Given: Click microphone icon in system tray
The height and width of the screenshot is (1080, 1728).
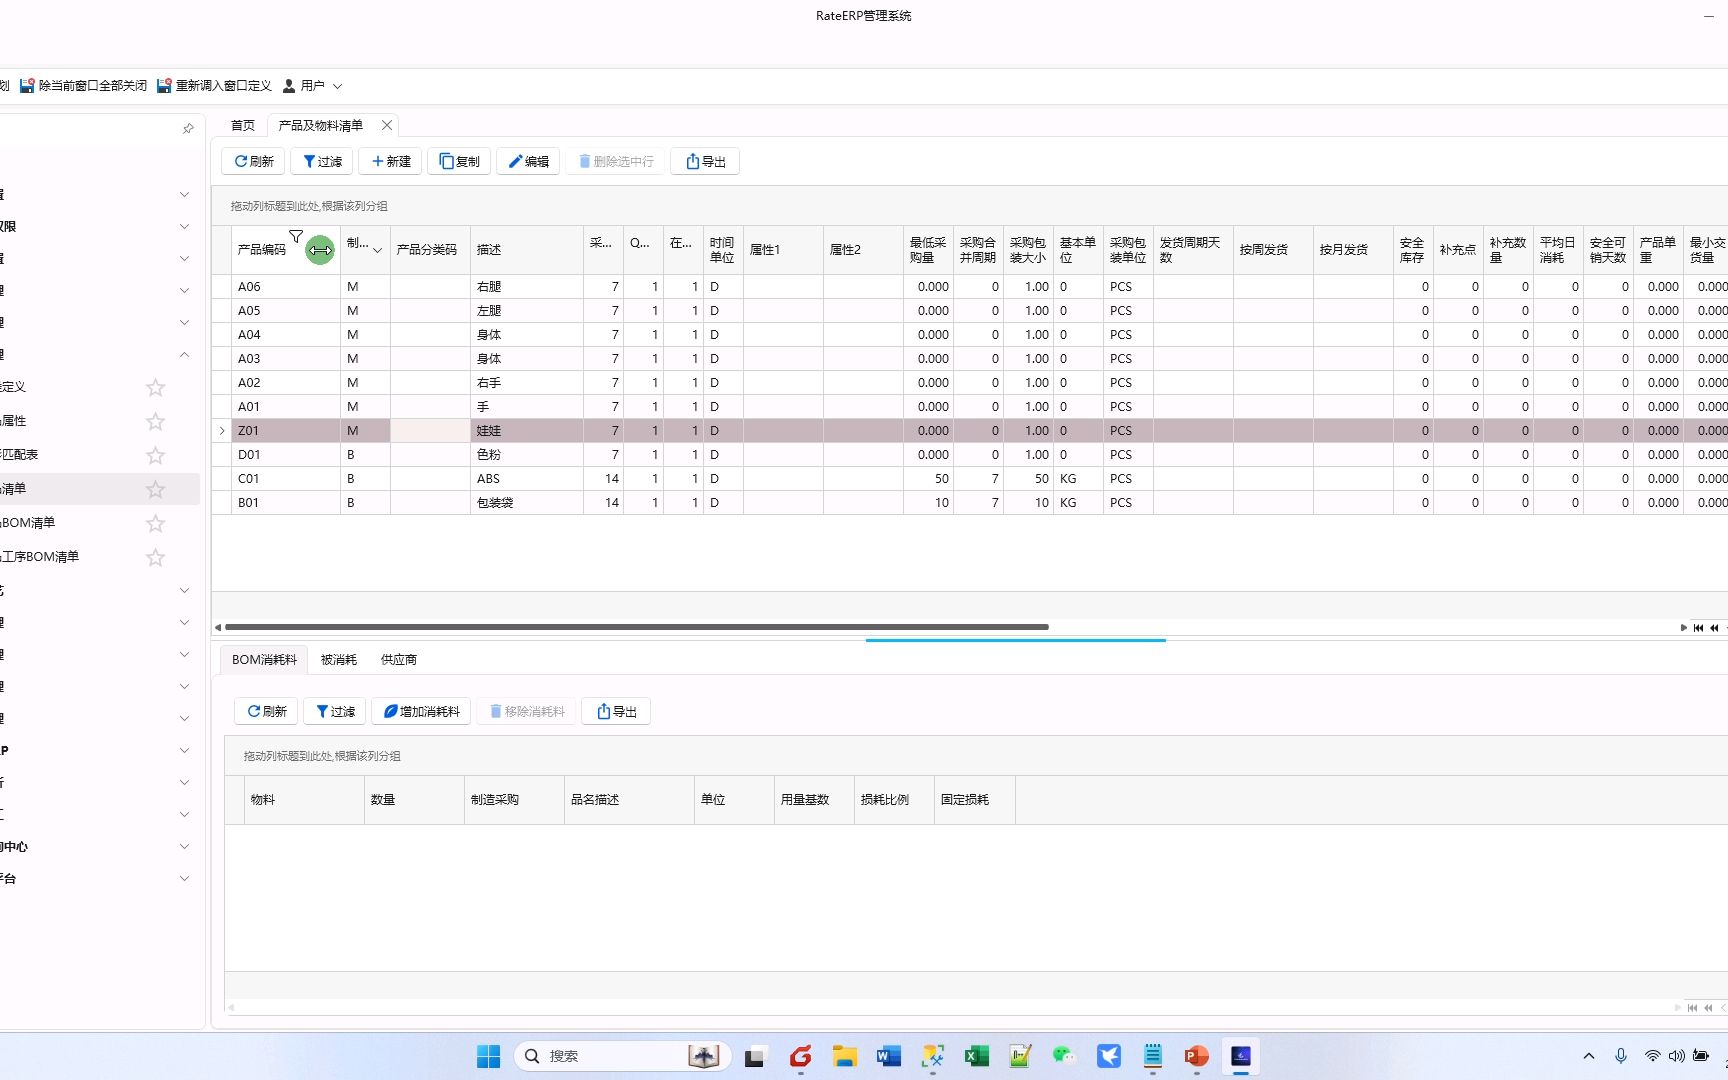Looking at the screenshot, I should click(1621, 1056).
